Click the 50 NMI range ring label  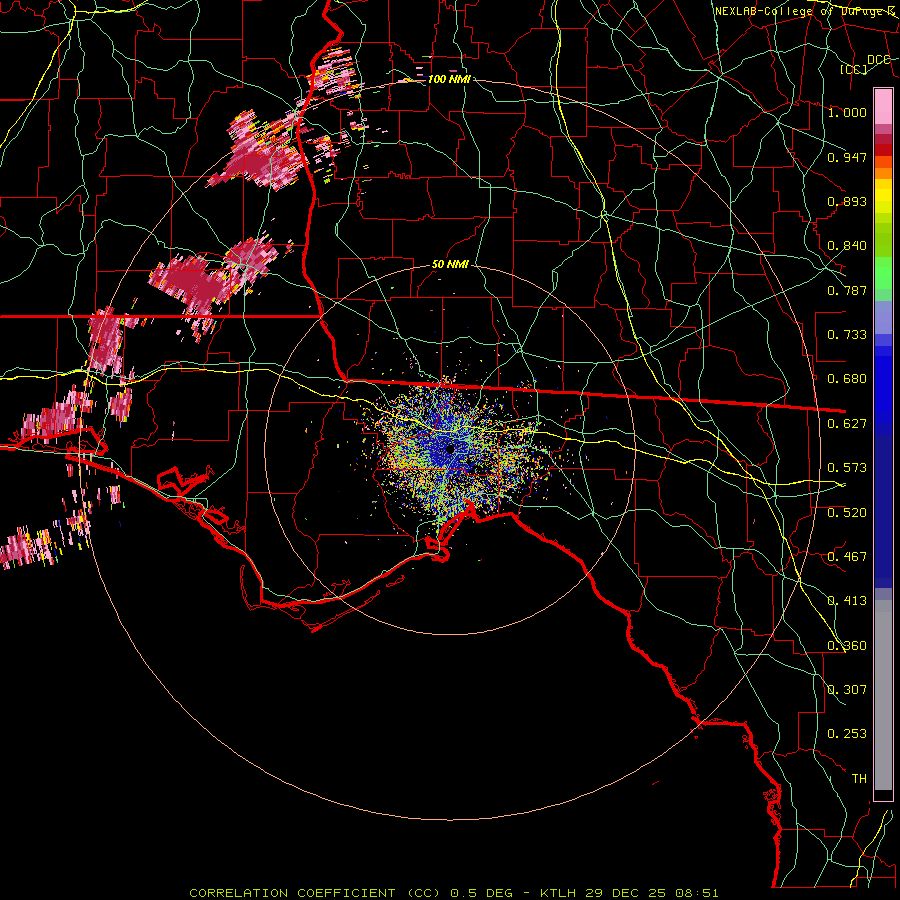(x=450, y=264)
